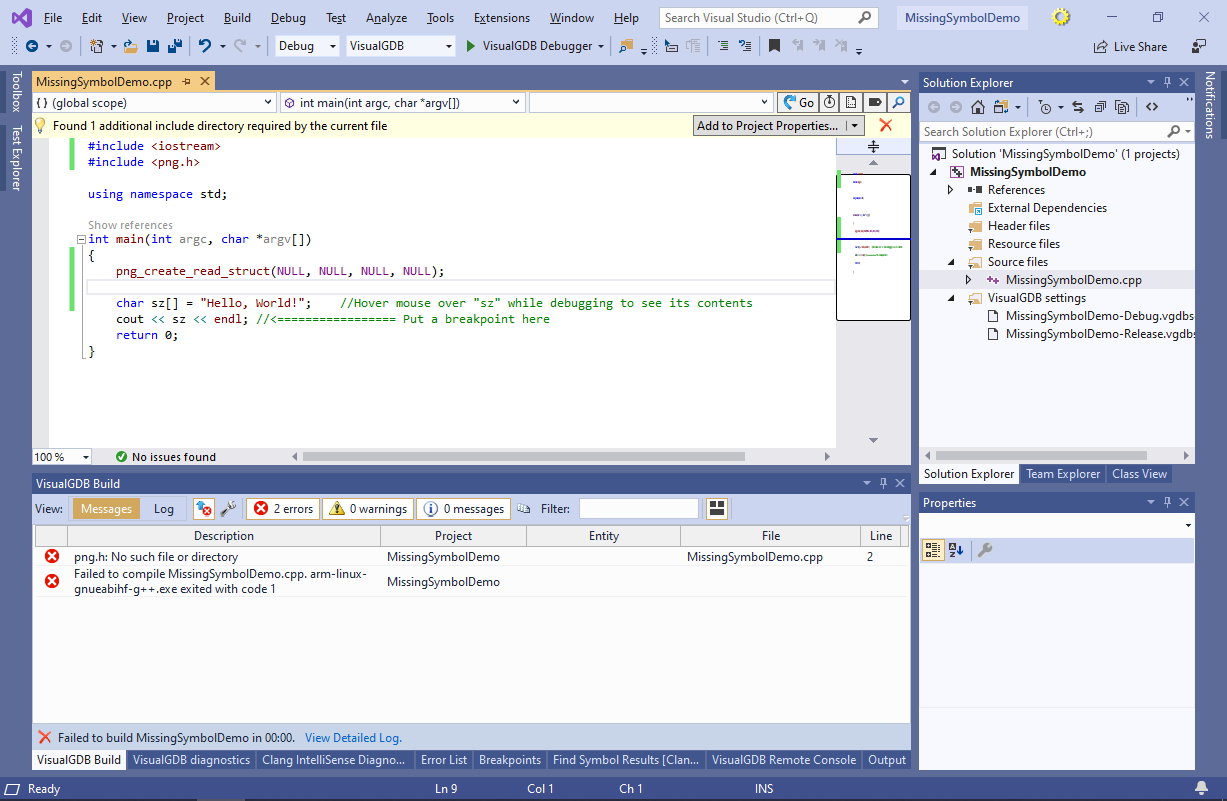Click Collapse All icon in Solution Explorer
The image size is (1227, 801).
tap(1100, 107)
